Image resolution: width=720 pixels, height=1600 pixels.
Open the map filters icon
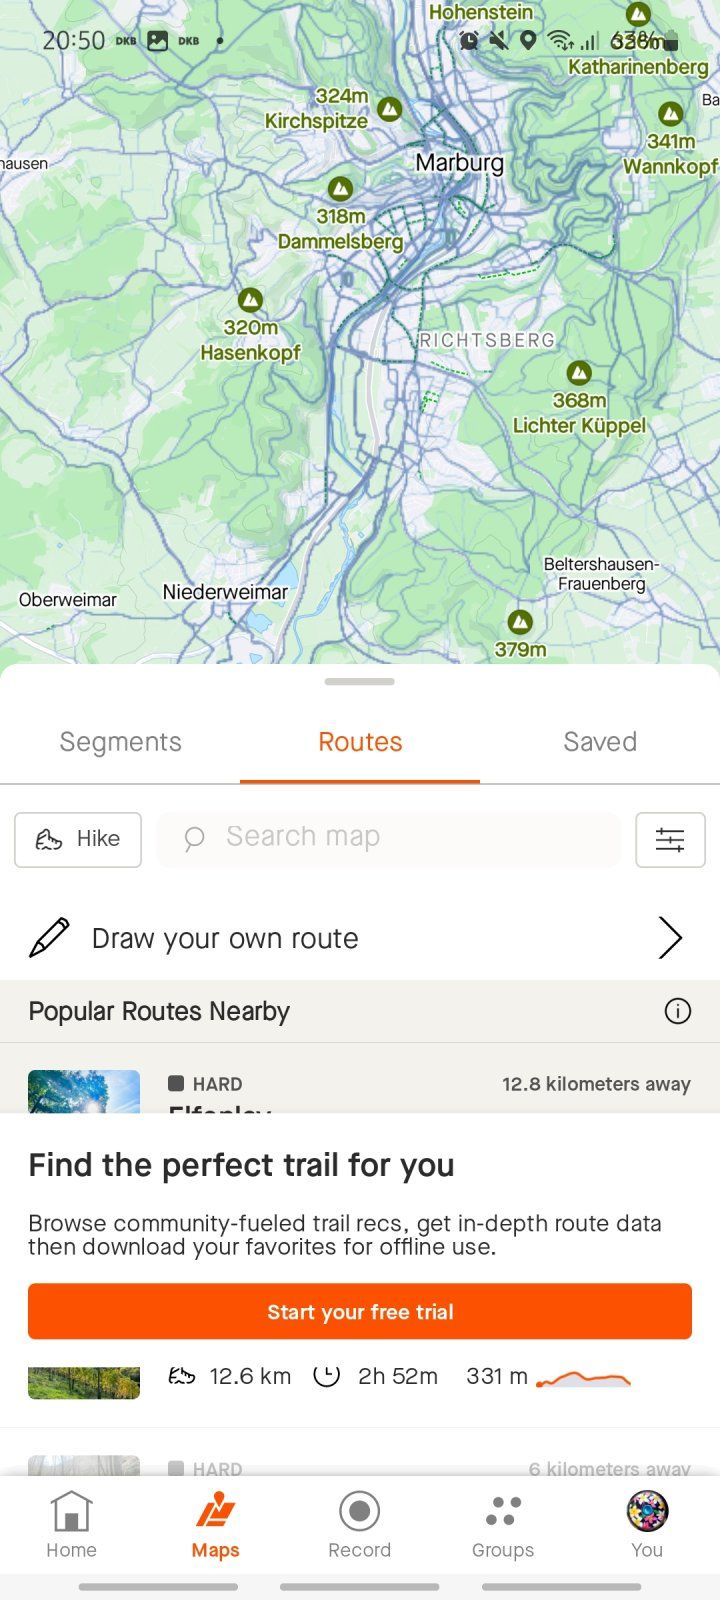[670, 839]
